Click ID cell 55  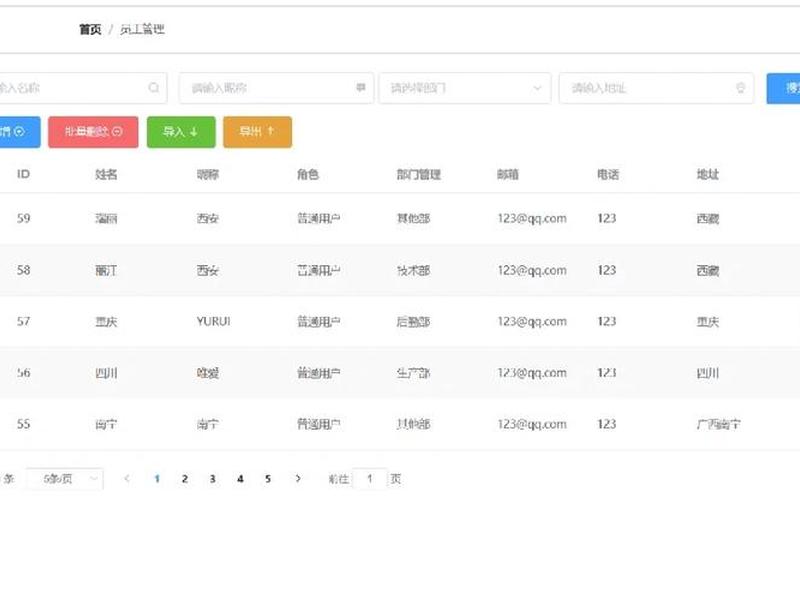pyautogui.click(x=23, y=424)
